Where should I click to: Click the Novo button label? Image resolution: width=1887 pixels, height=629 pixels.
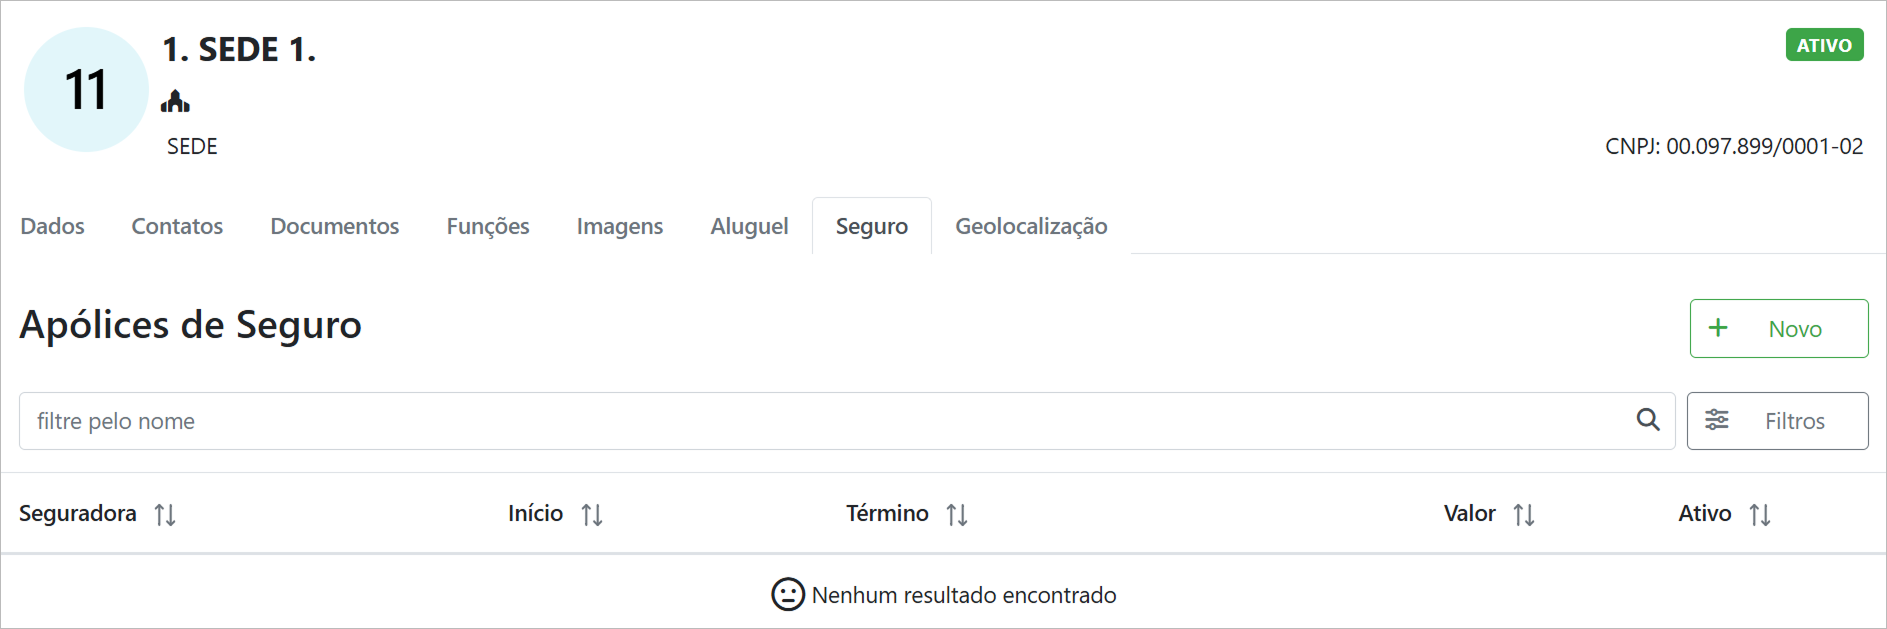[x=1795, y=329]
